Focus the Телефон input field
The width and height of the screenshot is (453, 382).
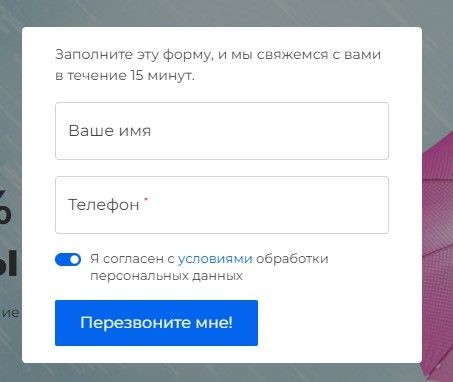222,205
